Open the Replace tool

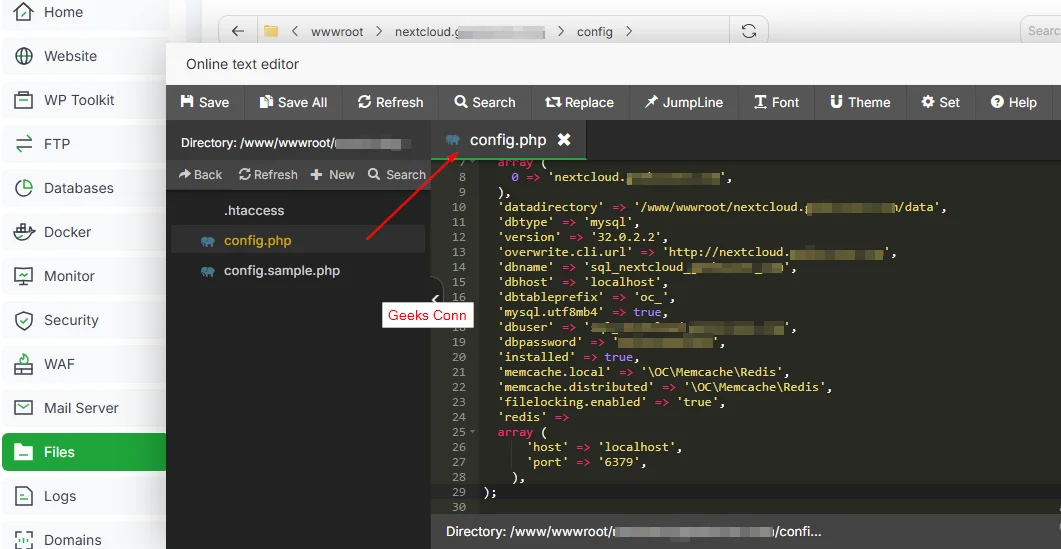[x=579, y=102]
